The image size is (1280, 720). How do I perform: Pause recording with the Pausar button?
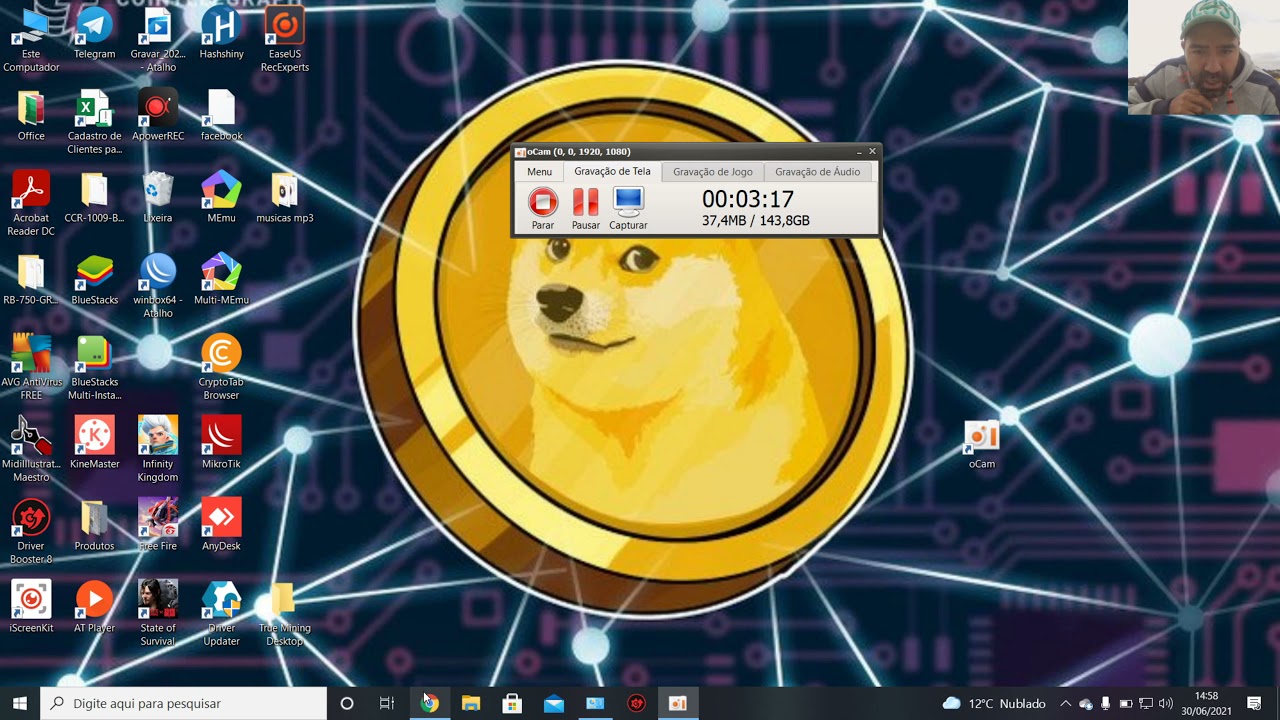click(586, 209)
